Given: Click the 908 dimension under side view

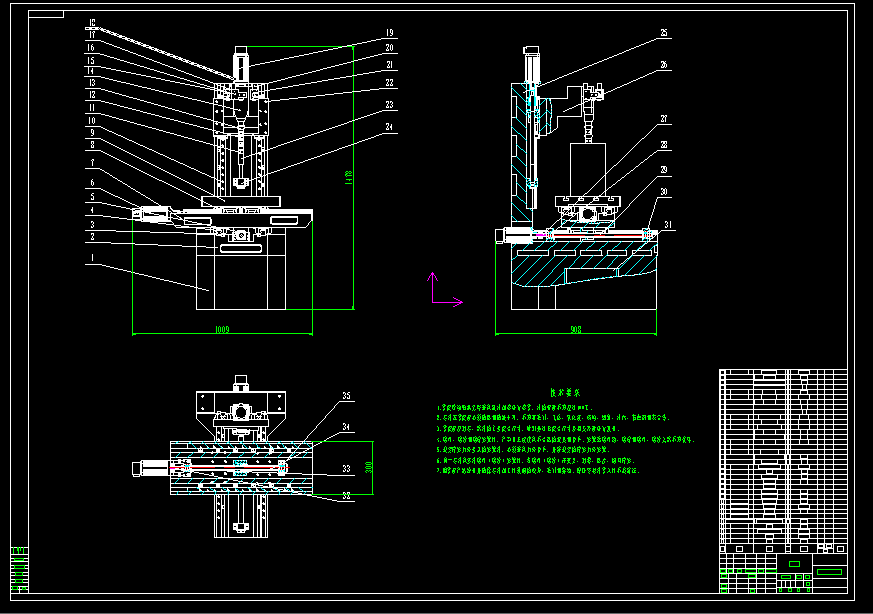Looking at the screenshot, I should [x=576, y=330].
